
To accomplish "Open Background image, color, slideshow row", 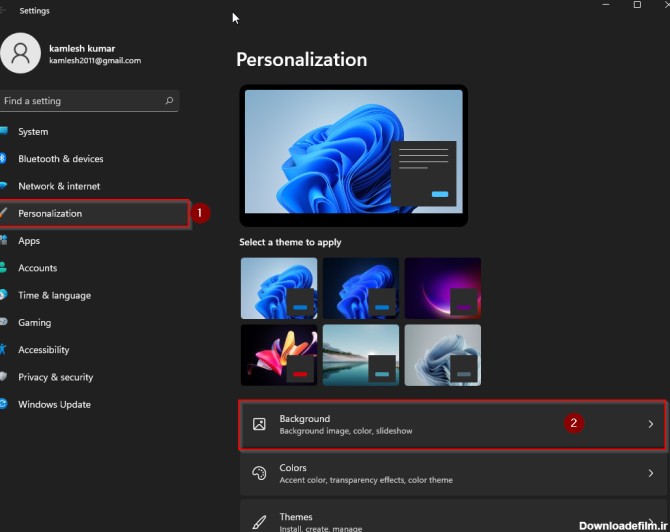I will coord(453,424).
